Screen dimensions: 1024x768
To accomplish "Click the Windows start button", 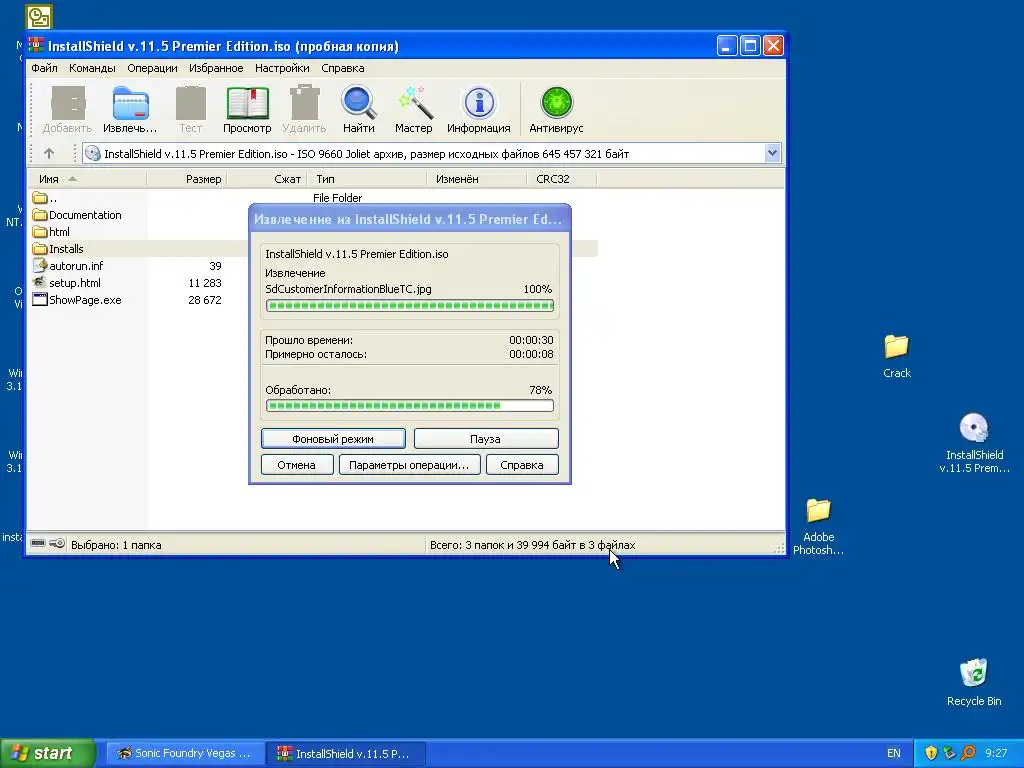I will pos(47,753).
